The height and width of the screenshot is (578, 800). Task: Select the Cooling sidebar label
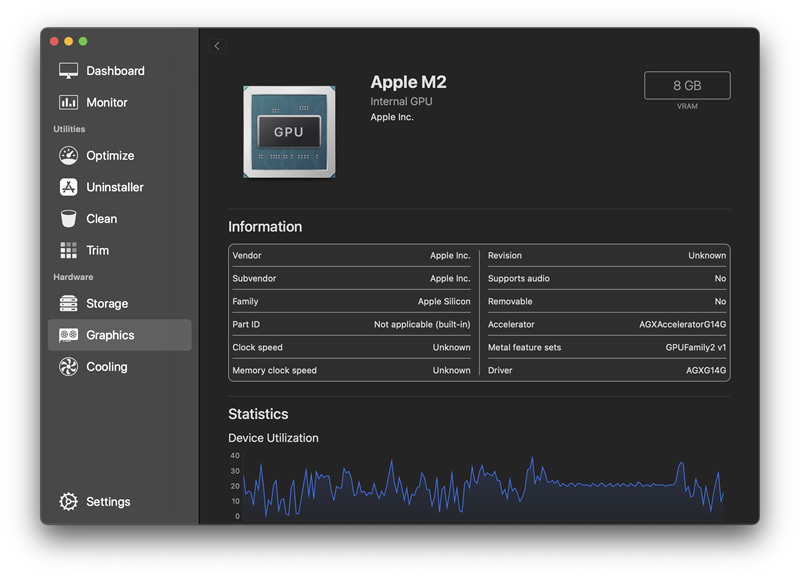107,367
